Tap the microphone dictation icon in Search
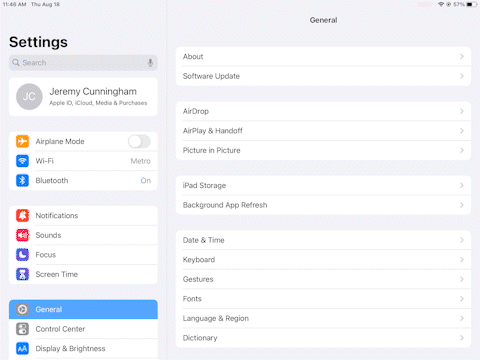 pos(150,63)
